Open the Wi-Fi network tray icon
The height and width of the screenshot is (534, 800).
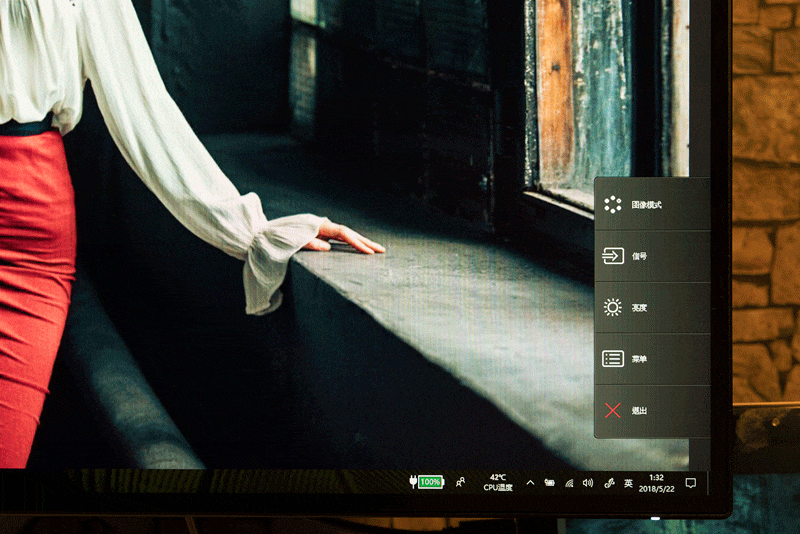pyautogui.click(x=569, y=482)
